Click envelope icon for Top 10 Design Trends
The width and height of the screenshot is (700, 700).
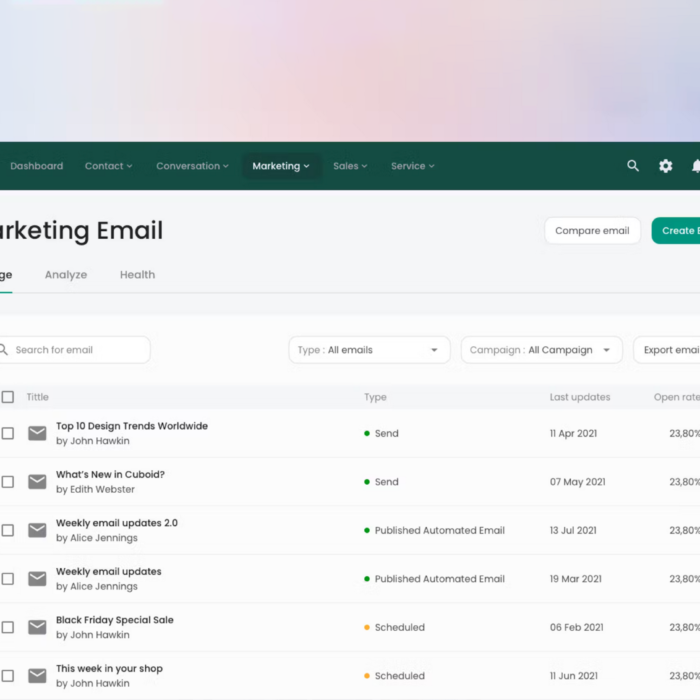coord(37,433)
